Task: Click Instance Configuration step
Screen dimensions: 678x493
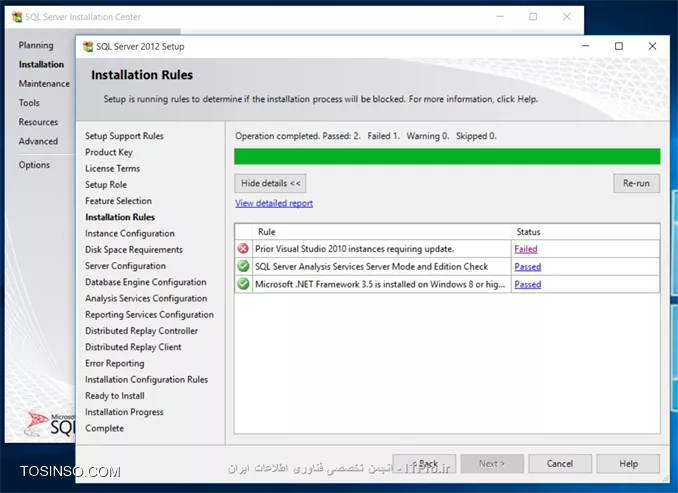Action: tap(130, 234)
